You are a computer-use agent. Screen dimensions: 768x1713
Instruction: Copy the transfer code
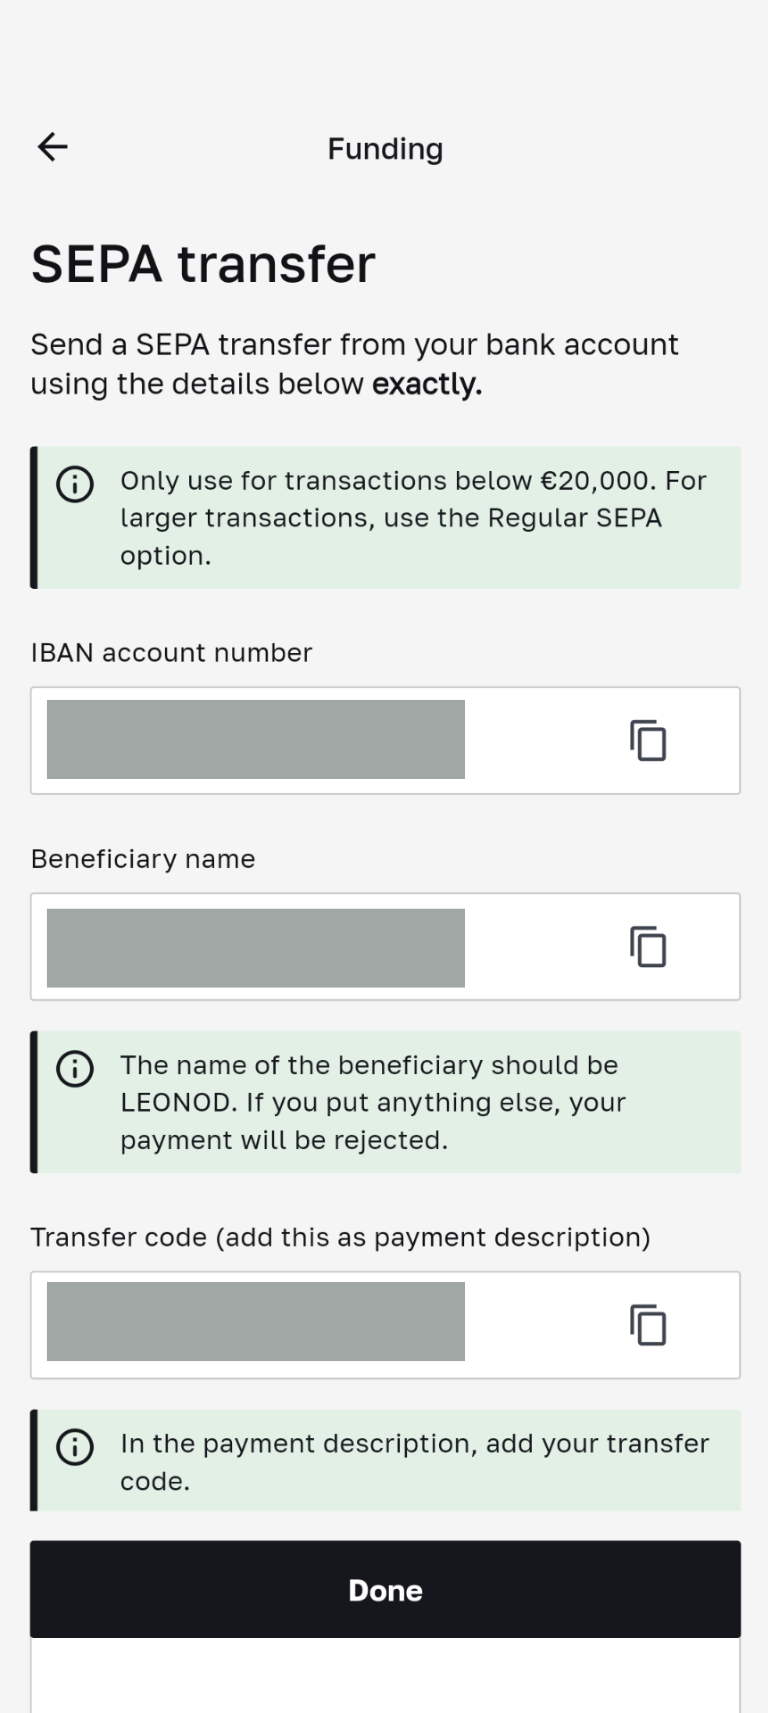point(648,1325)
